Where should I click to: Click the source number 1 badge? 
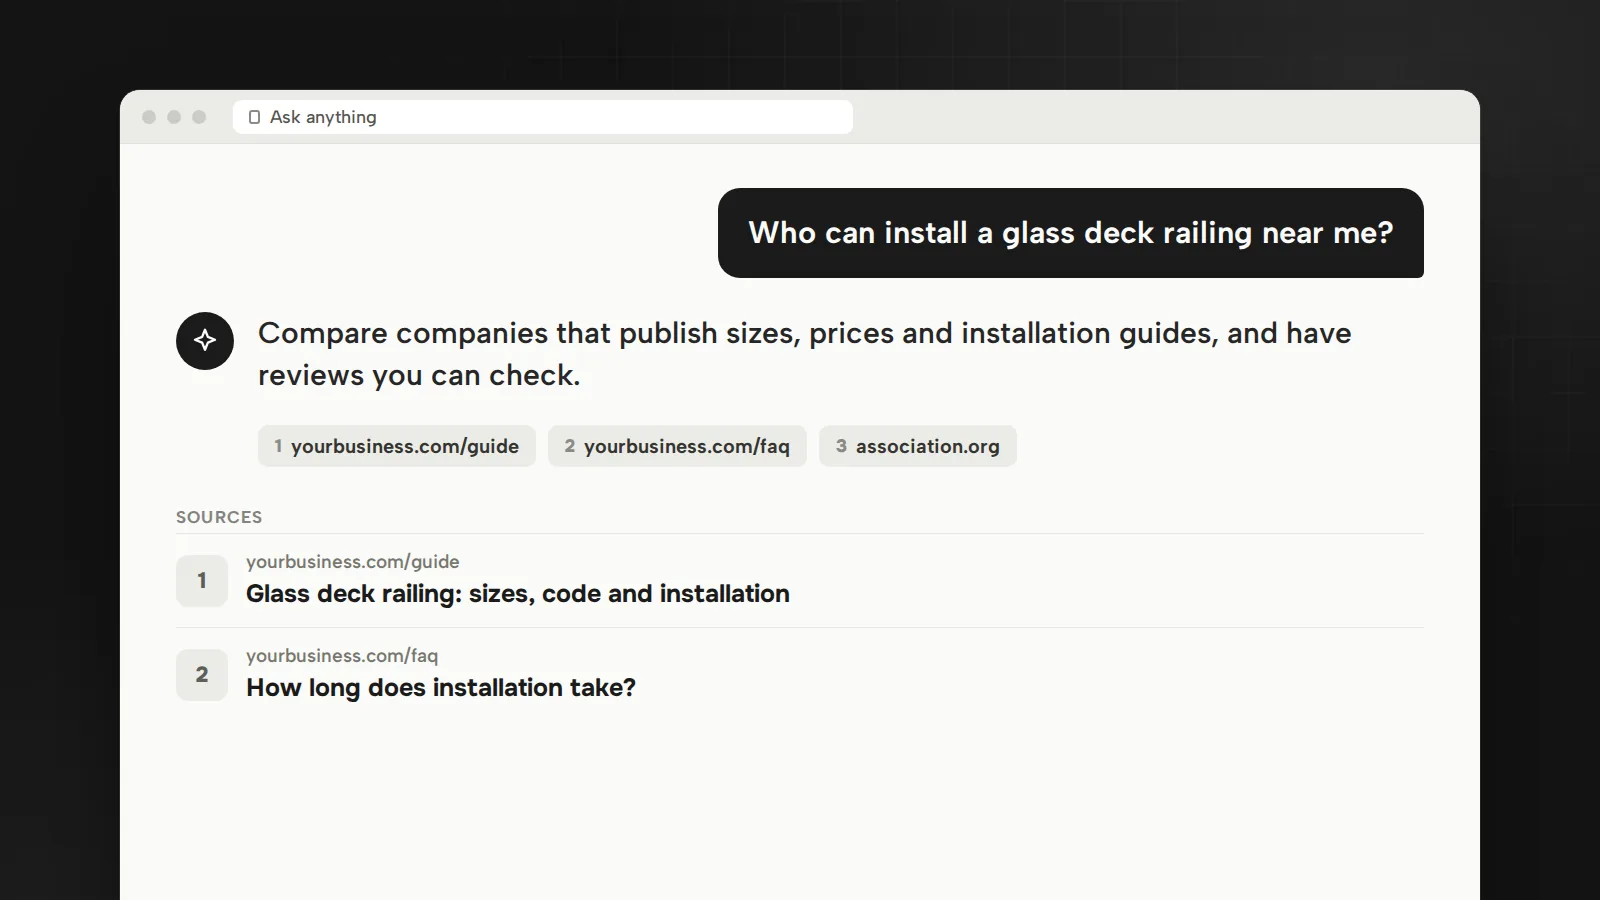coord(202,581)
